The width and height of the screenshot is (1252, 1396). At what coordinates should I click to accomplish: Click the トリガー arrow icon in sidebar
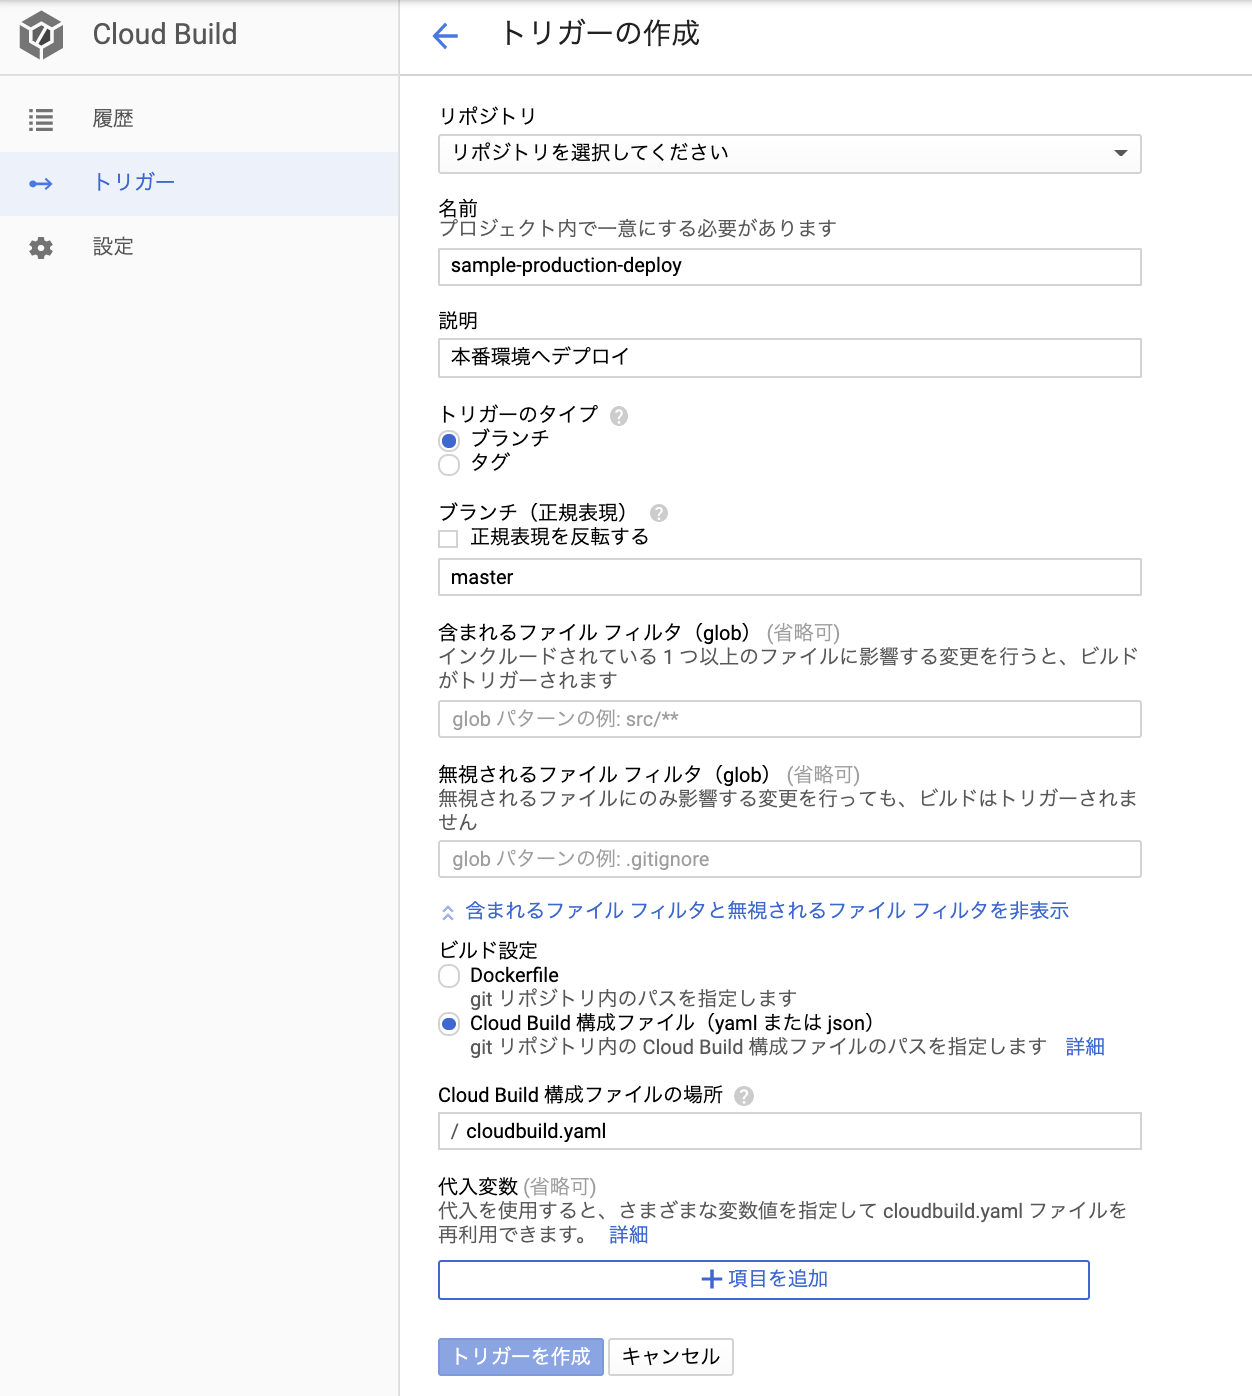click(x=41, y=184)
